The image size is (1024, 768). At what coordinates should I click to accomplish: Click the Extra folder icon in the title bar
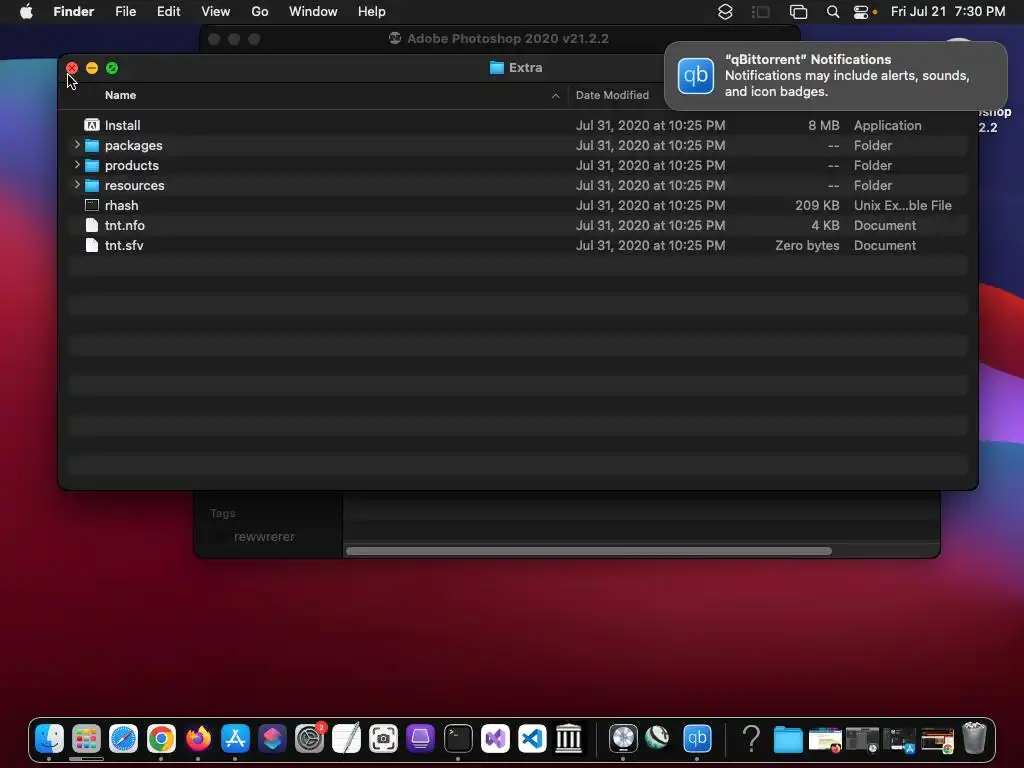pyautogui.click(x=496, y=67)
